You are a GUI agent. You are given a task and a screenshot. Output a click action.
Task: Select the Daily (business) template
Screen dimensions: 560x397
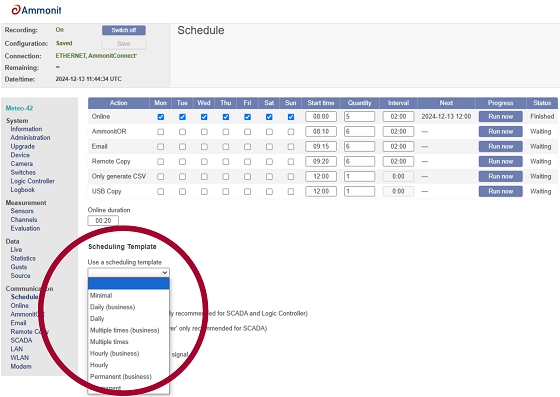pos(129,307)
